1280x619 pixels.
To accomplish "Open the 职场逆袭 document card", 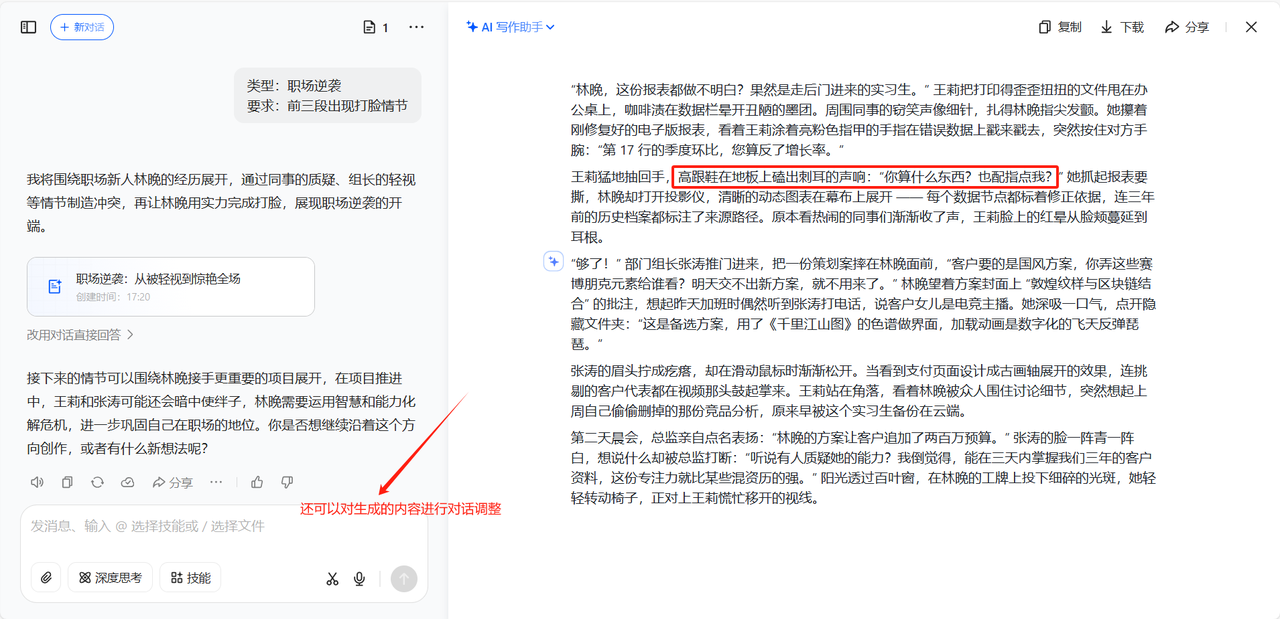I will [x=171, y=287].
